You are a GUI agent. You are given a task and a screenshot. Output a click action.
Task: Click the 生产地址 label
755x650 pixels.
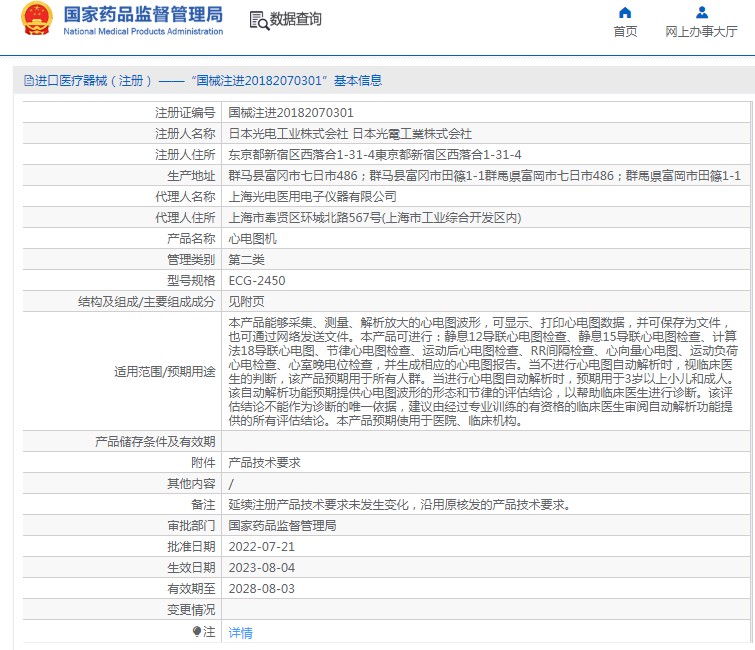pyautogui.click(x=191, y=176)
